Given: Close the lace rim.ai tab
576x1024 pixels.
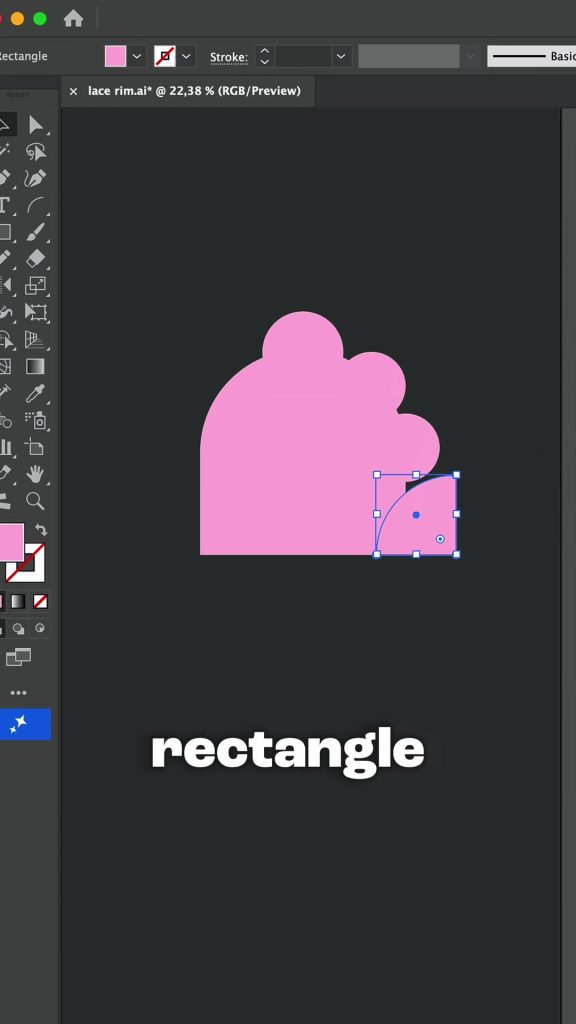Looking at the screenshot, I should tap(73, 91).
